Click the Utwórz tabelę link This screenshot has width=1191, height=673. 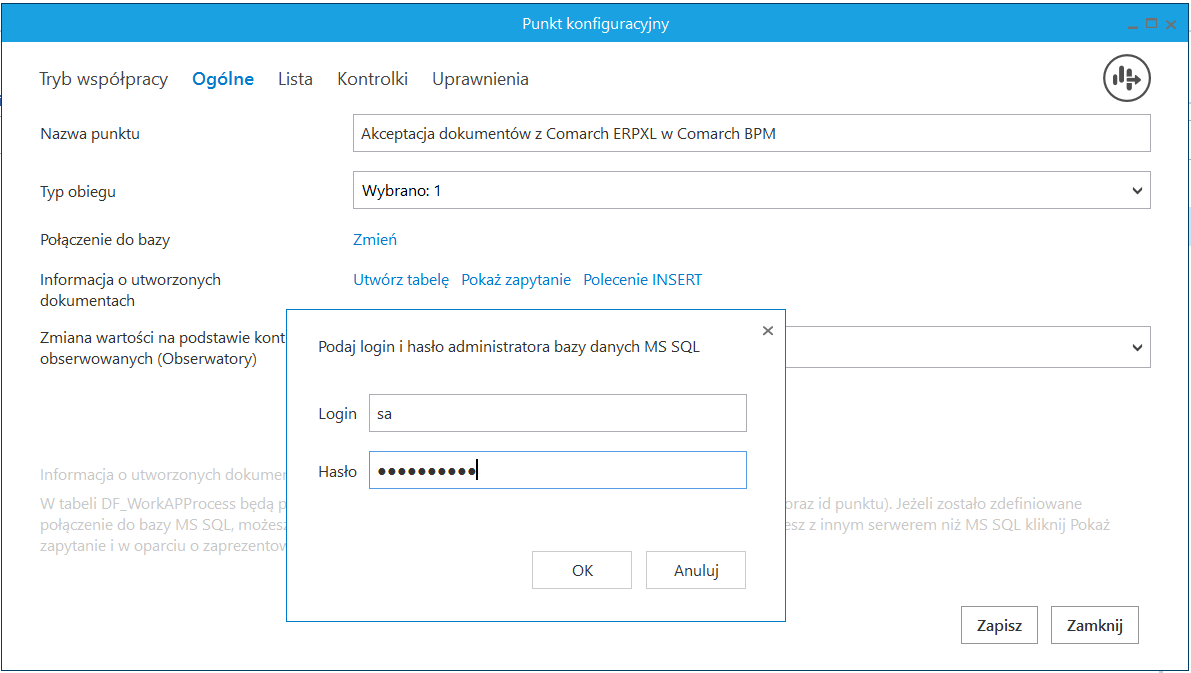tap(401, 280)
